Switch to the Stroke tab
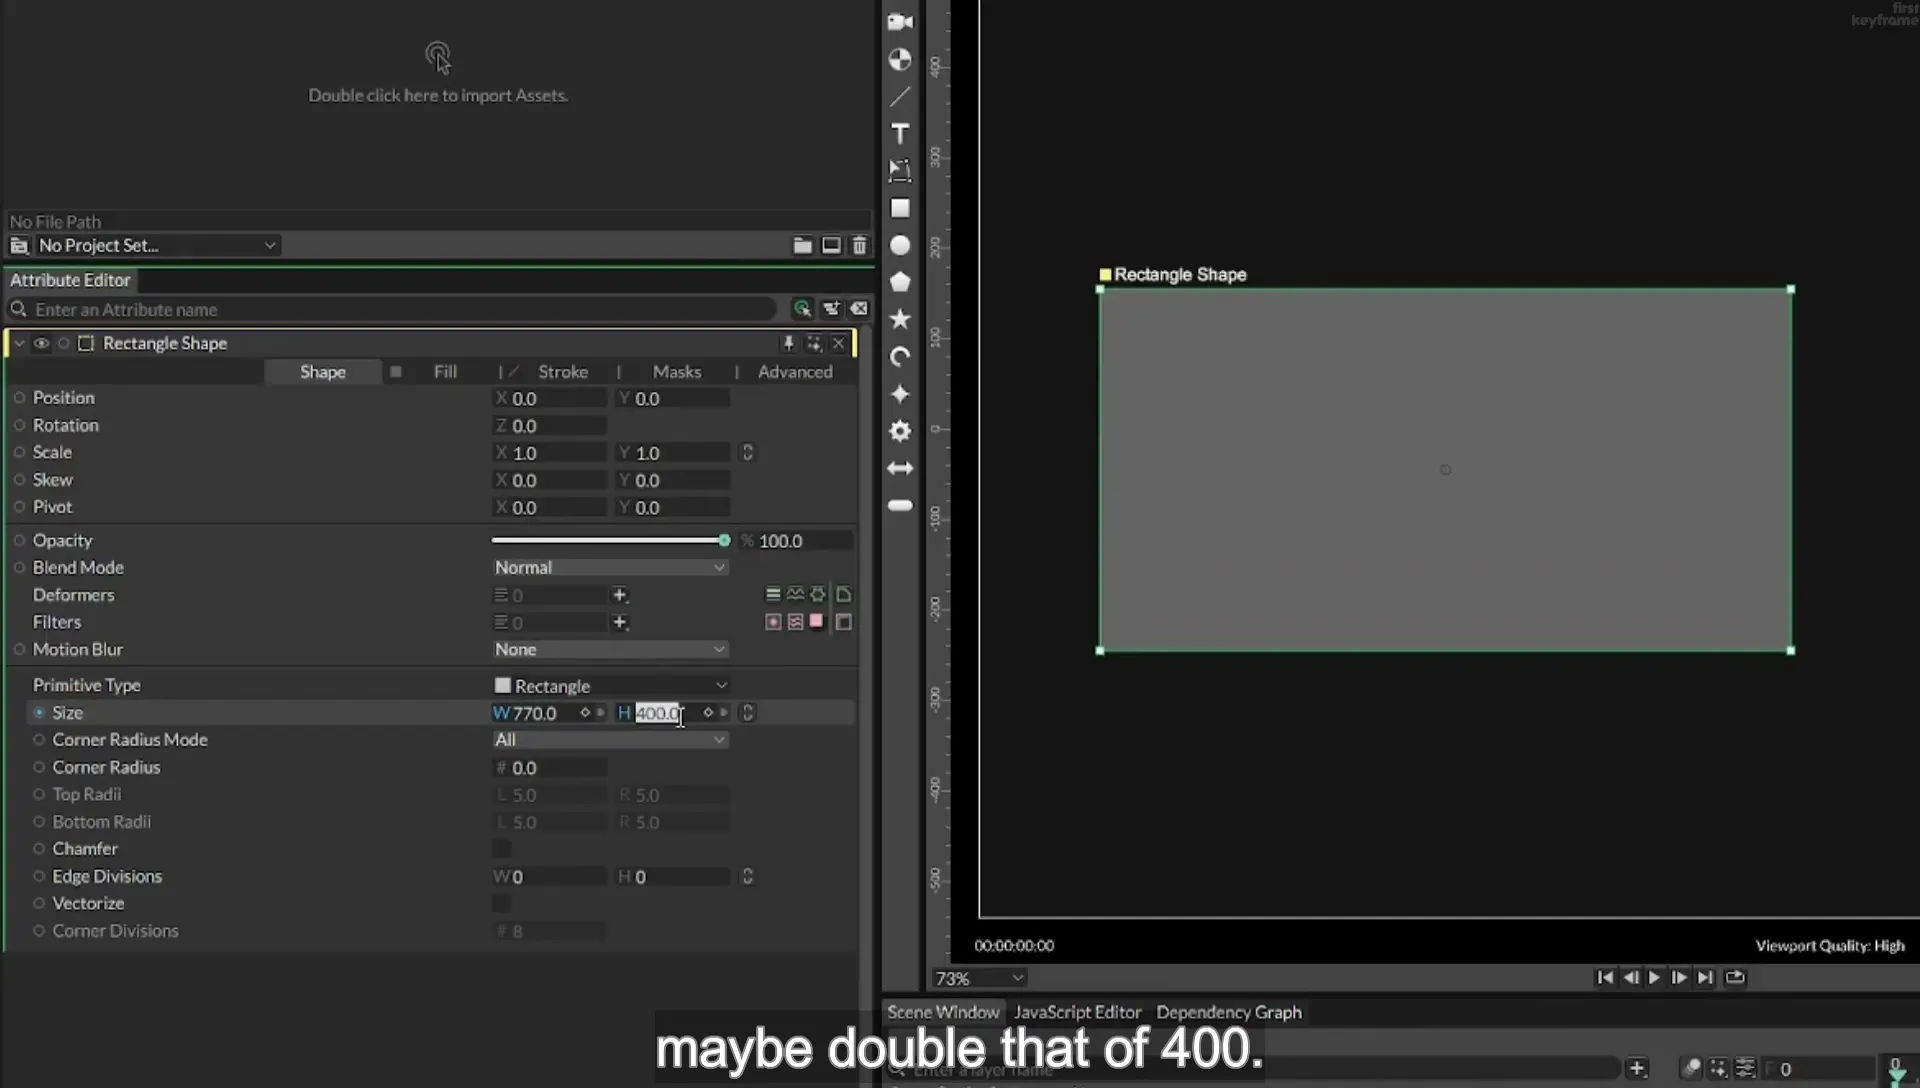This screenshot has width=1920, height=1088. click(563, 372)
